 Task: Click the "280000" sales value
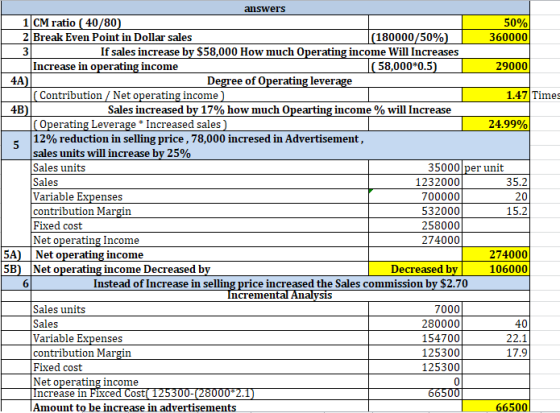pyautogui.click(x=415, y=324)
